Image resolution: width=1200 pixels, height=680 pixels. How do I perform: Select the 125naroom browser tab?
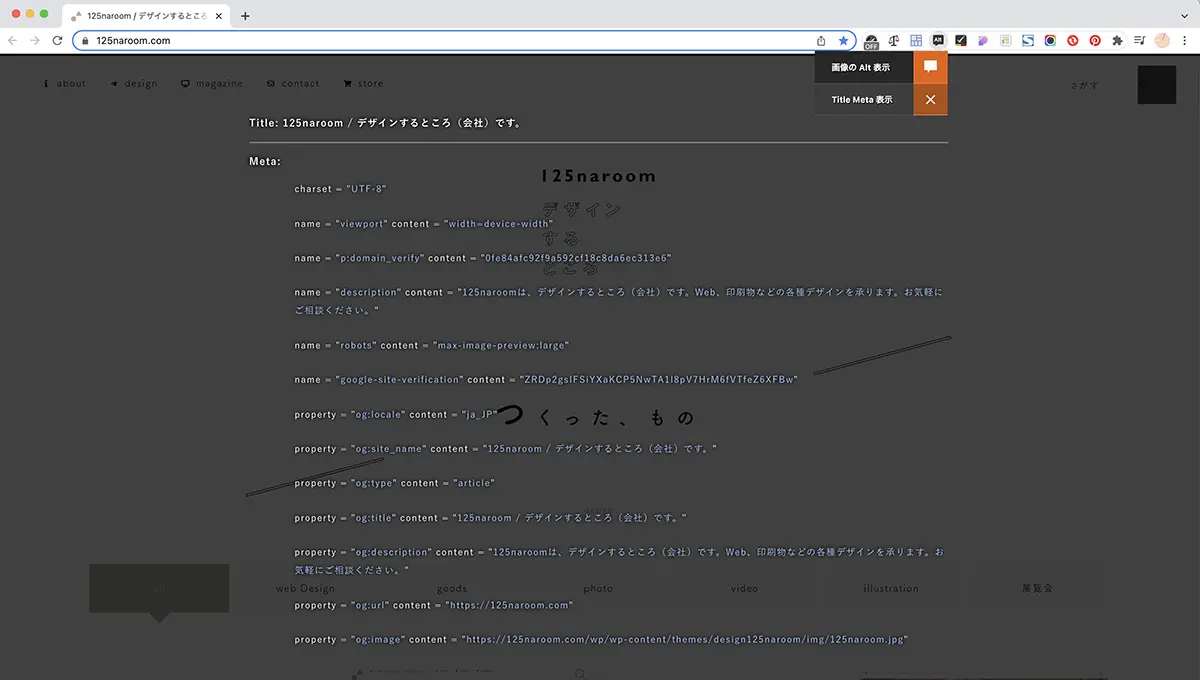coord(146,15)
